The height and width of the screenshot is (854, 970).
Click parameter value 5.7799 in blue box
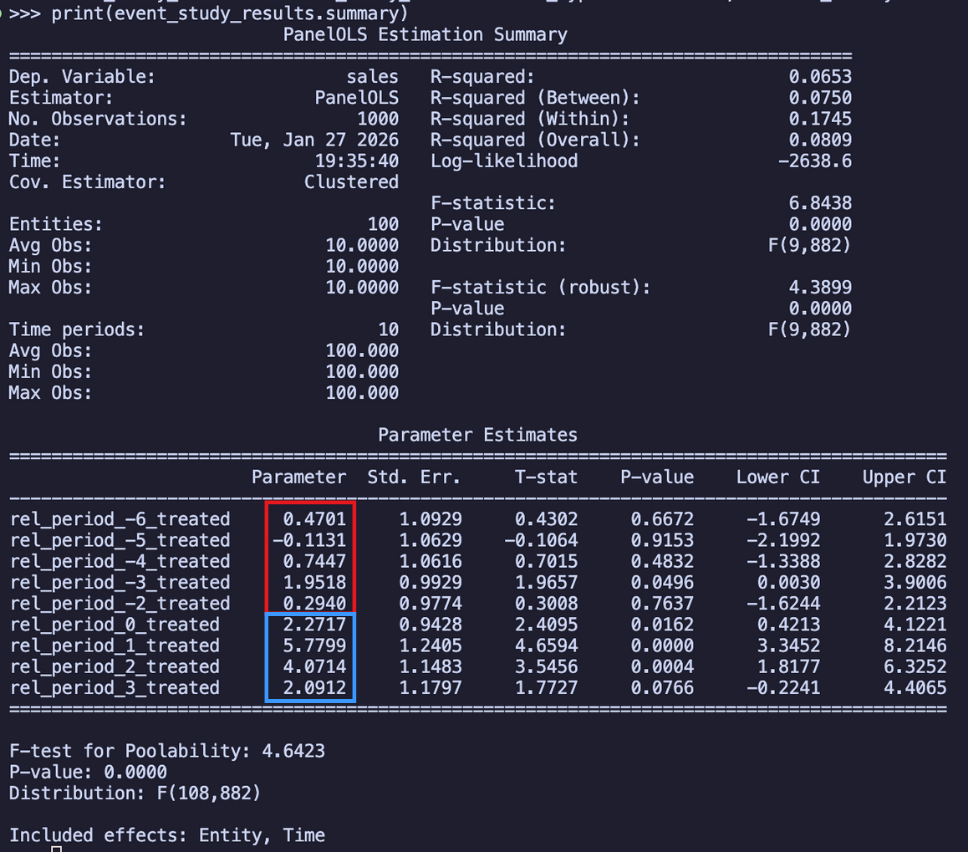click(x=314, y=645)
